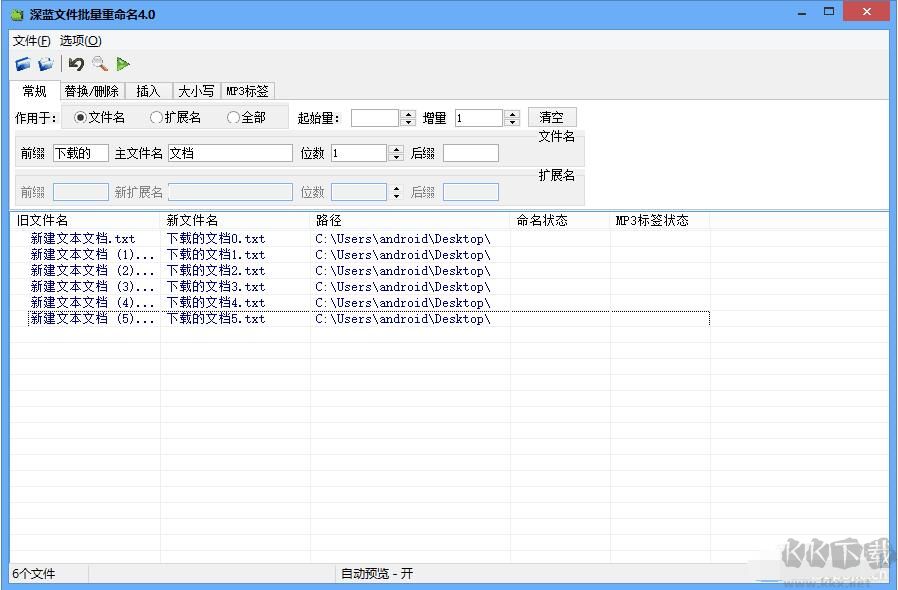The image size is (898, 590).
Task: Decrease 增量 with down arrow
Action: (513, 122)
